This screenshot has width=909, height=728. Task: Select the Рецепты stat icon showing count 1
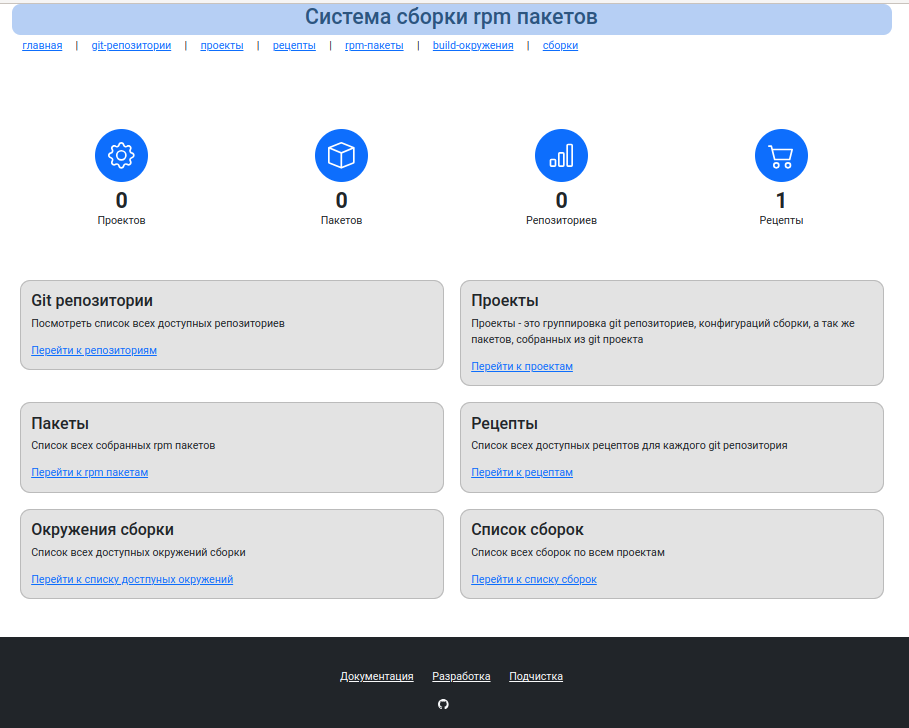pyautogui.click(x=781, y=155)
